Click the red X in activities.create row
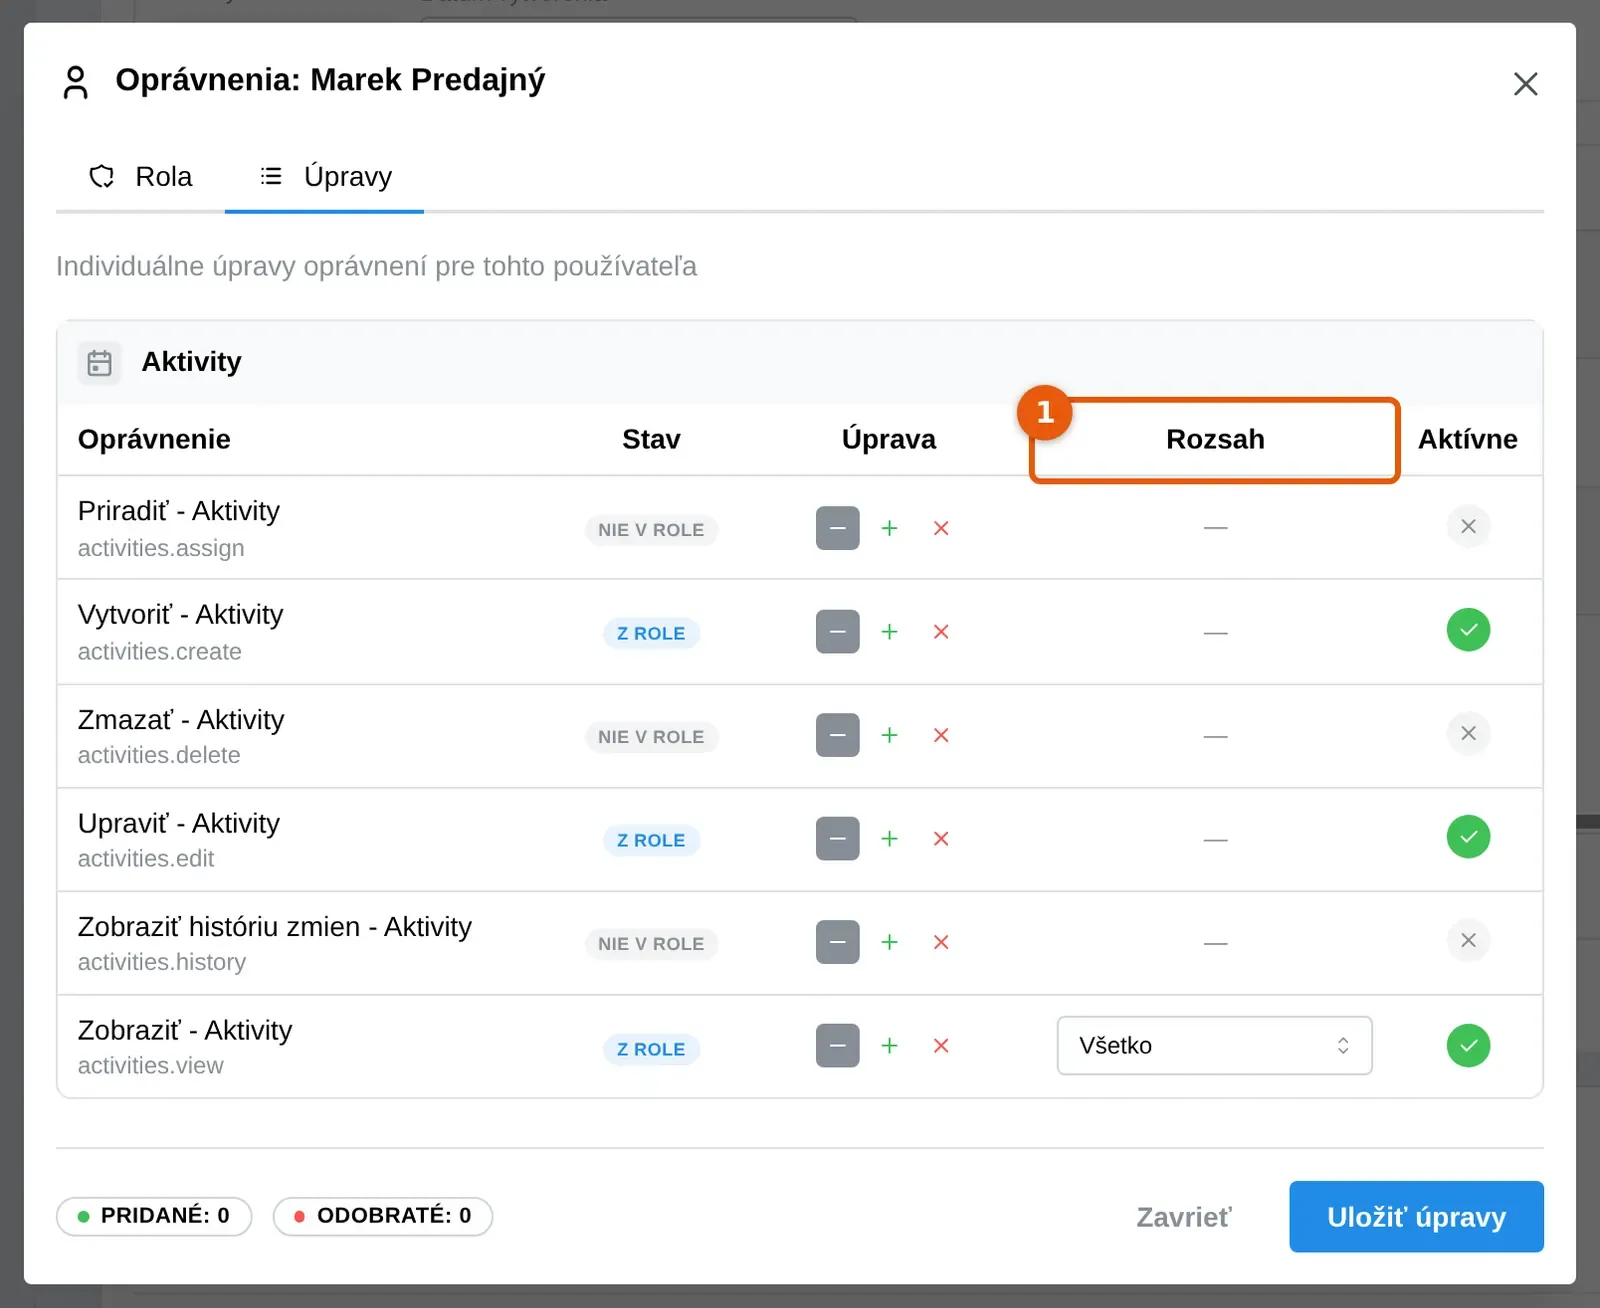 click(x=941, y=632)
